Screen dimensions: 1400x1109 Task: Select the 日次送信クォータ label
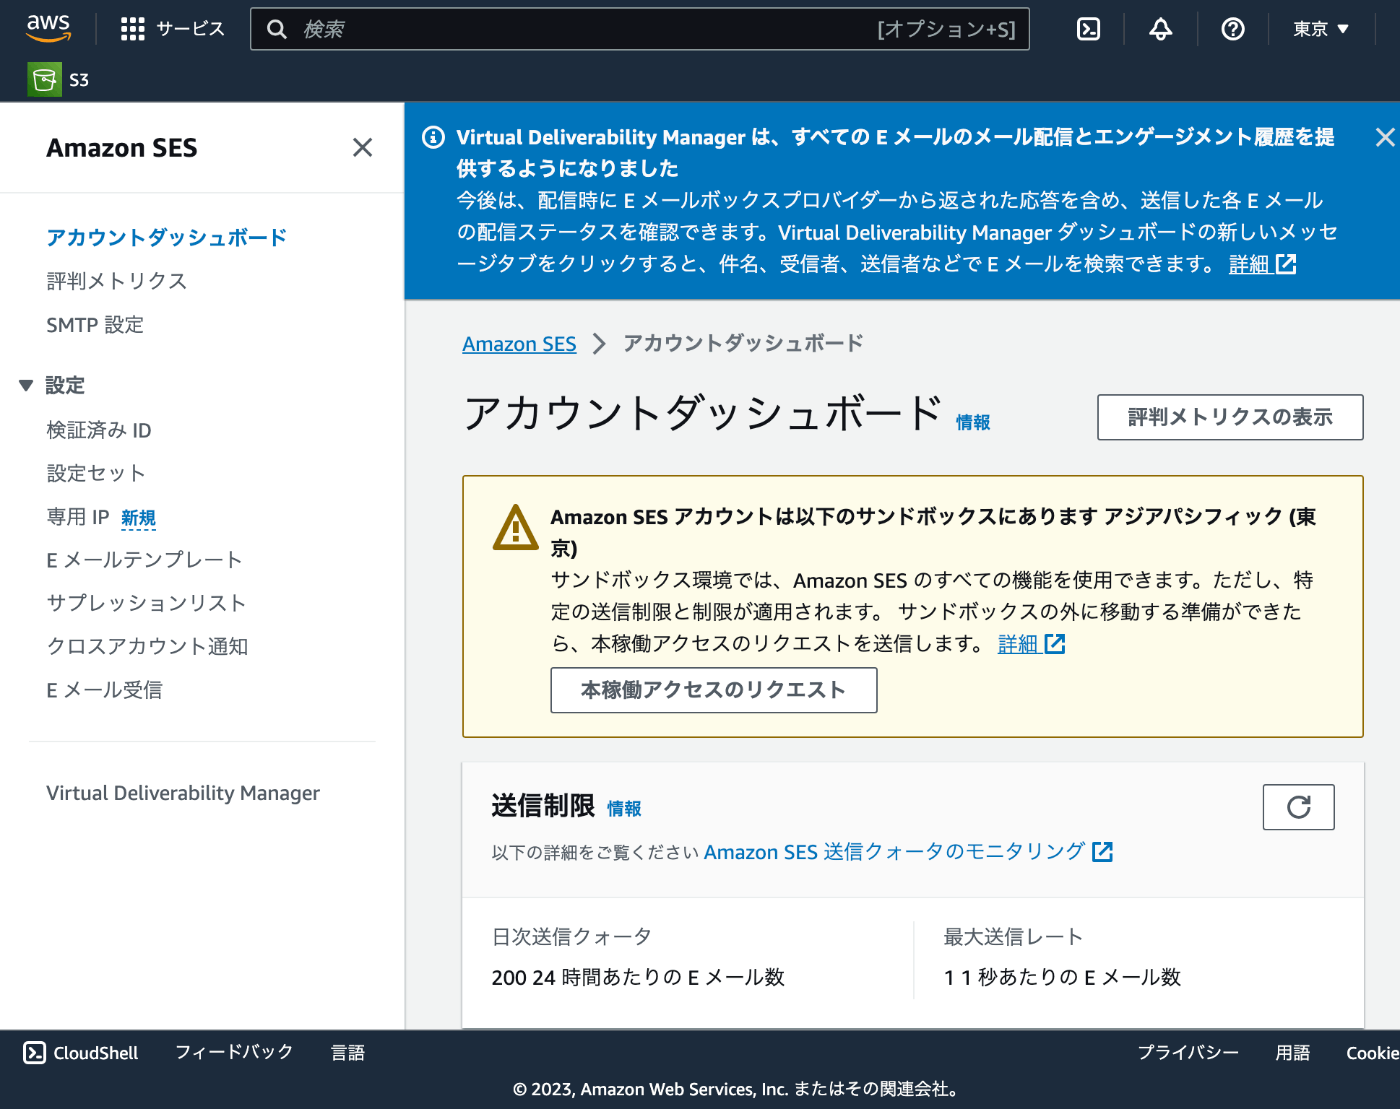571,937
